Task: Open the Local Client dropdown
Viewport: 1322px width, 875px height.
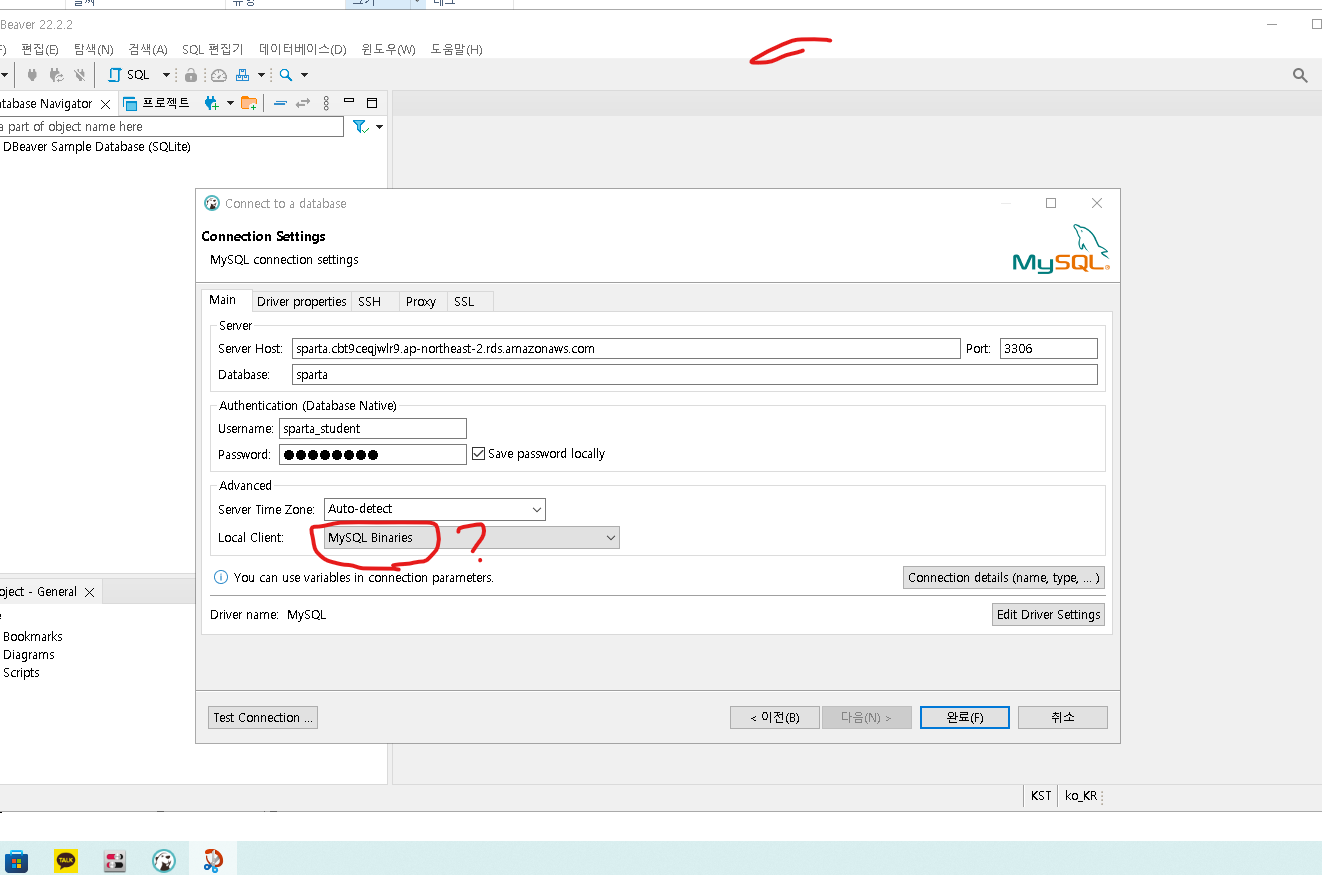Action: tap(472, 538)
